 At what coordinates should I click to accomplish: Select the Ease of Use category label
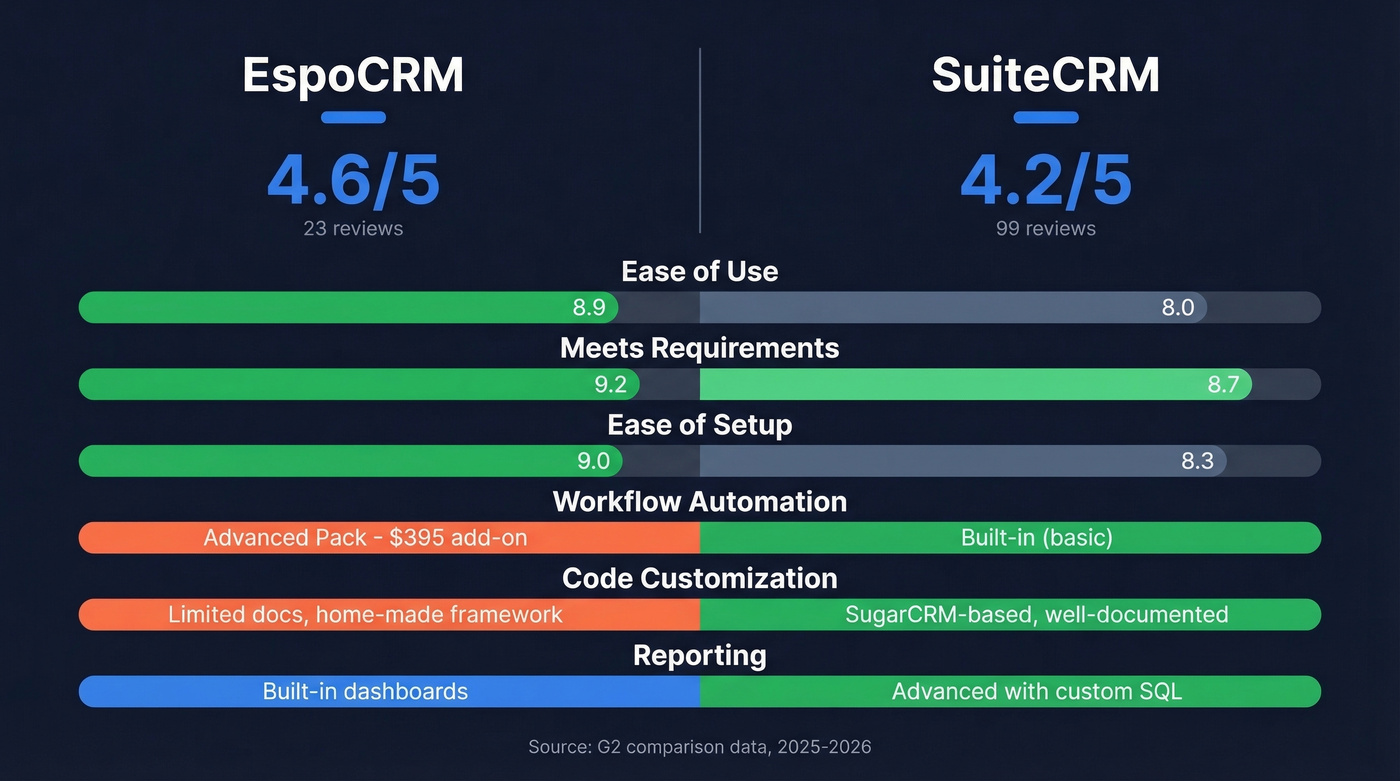(699, 270)
